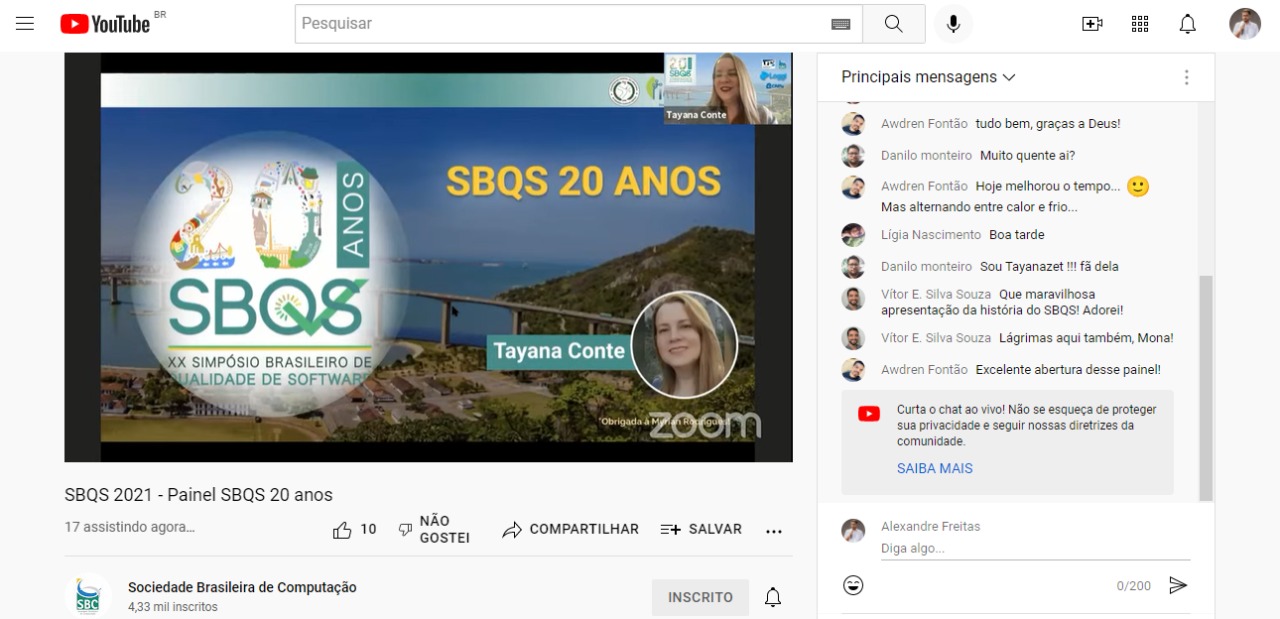Click the SALVAR save button
Screen dimensions: 1280x619
point(701,530)
